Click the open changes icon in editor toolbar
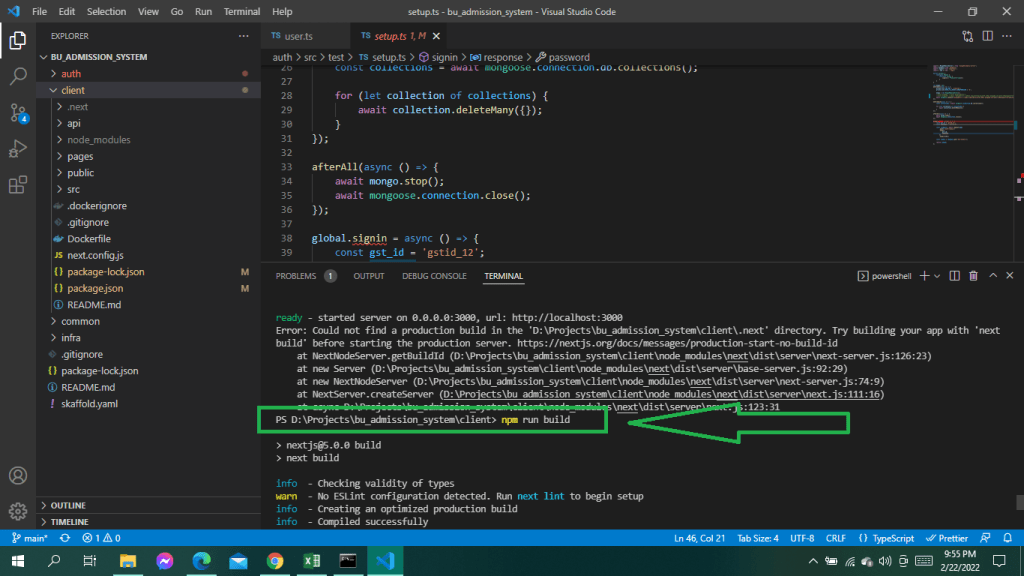This screenshot has width=1024, height=576. pos(968,36)
